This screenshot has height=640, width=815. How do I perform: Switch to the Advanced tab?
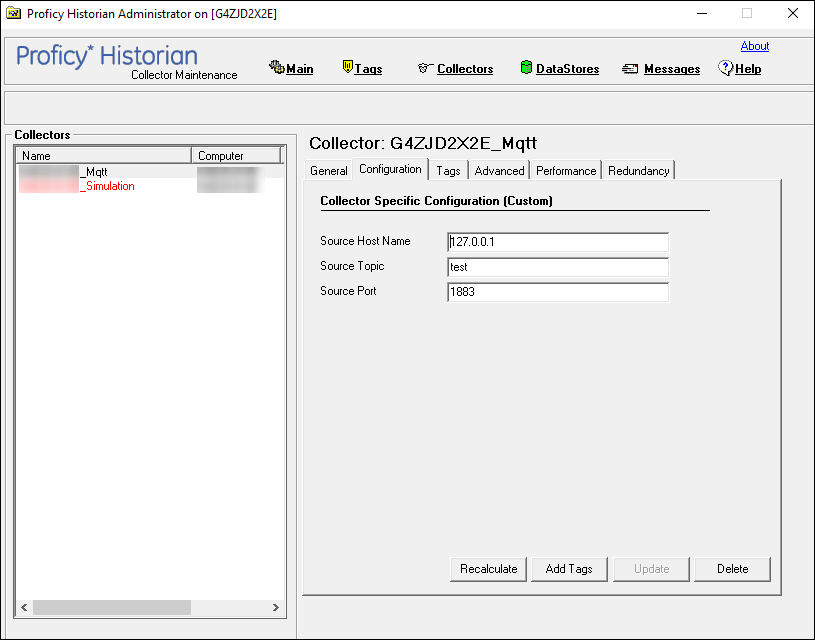click(x=499, y=171)
